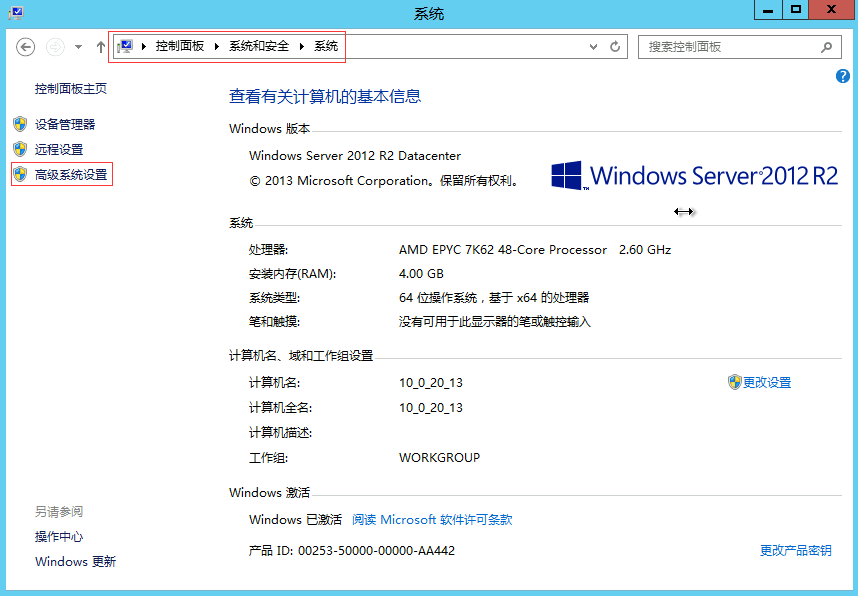Open help via blue question mark
The image size is (858, 596).
point(842,76)
